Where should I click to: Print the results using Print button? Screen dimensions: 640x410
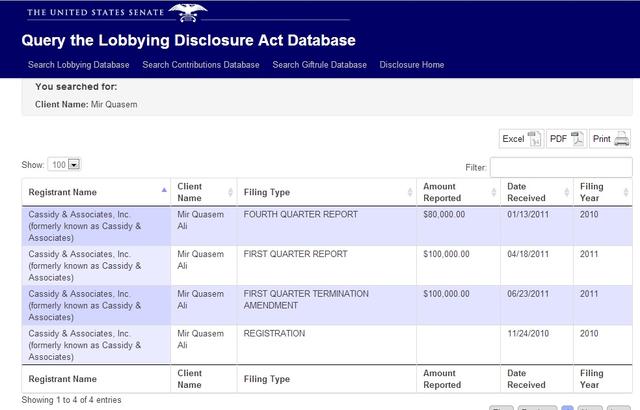point(610,139)
